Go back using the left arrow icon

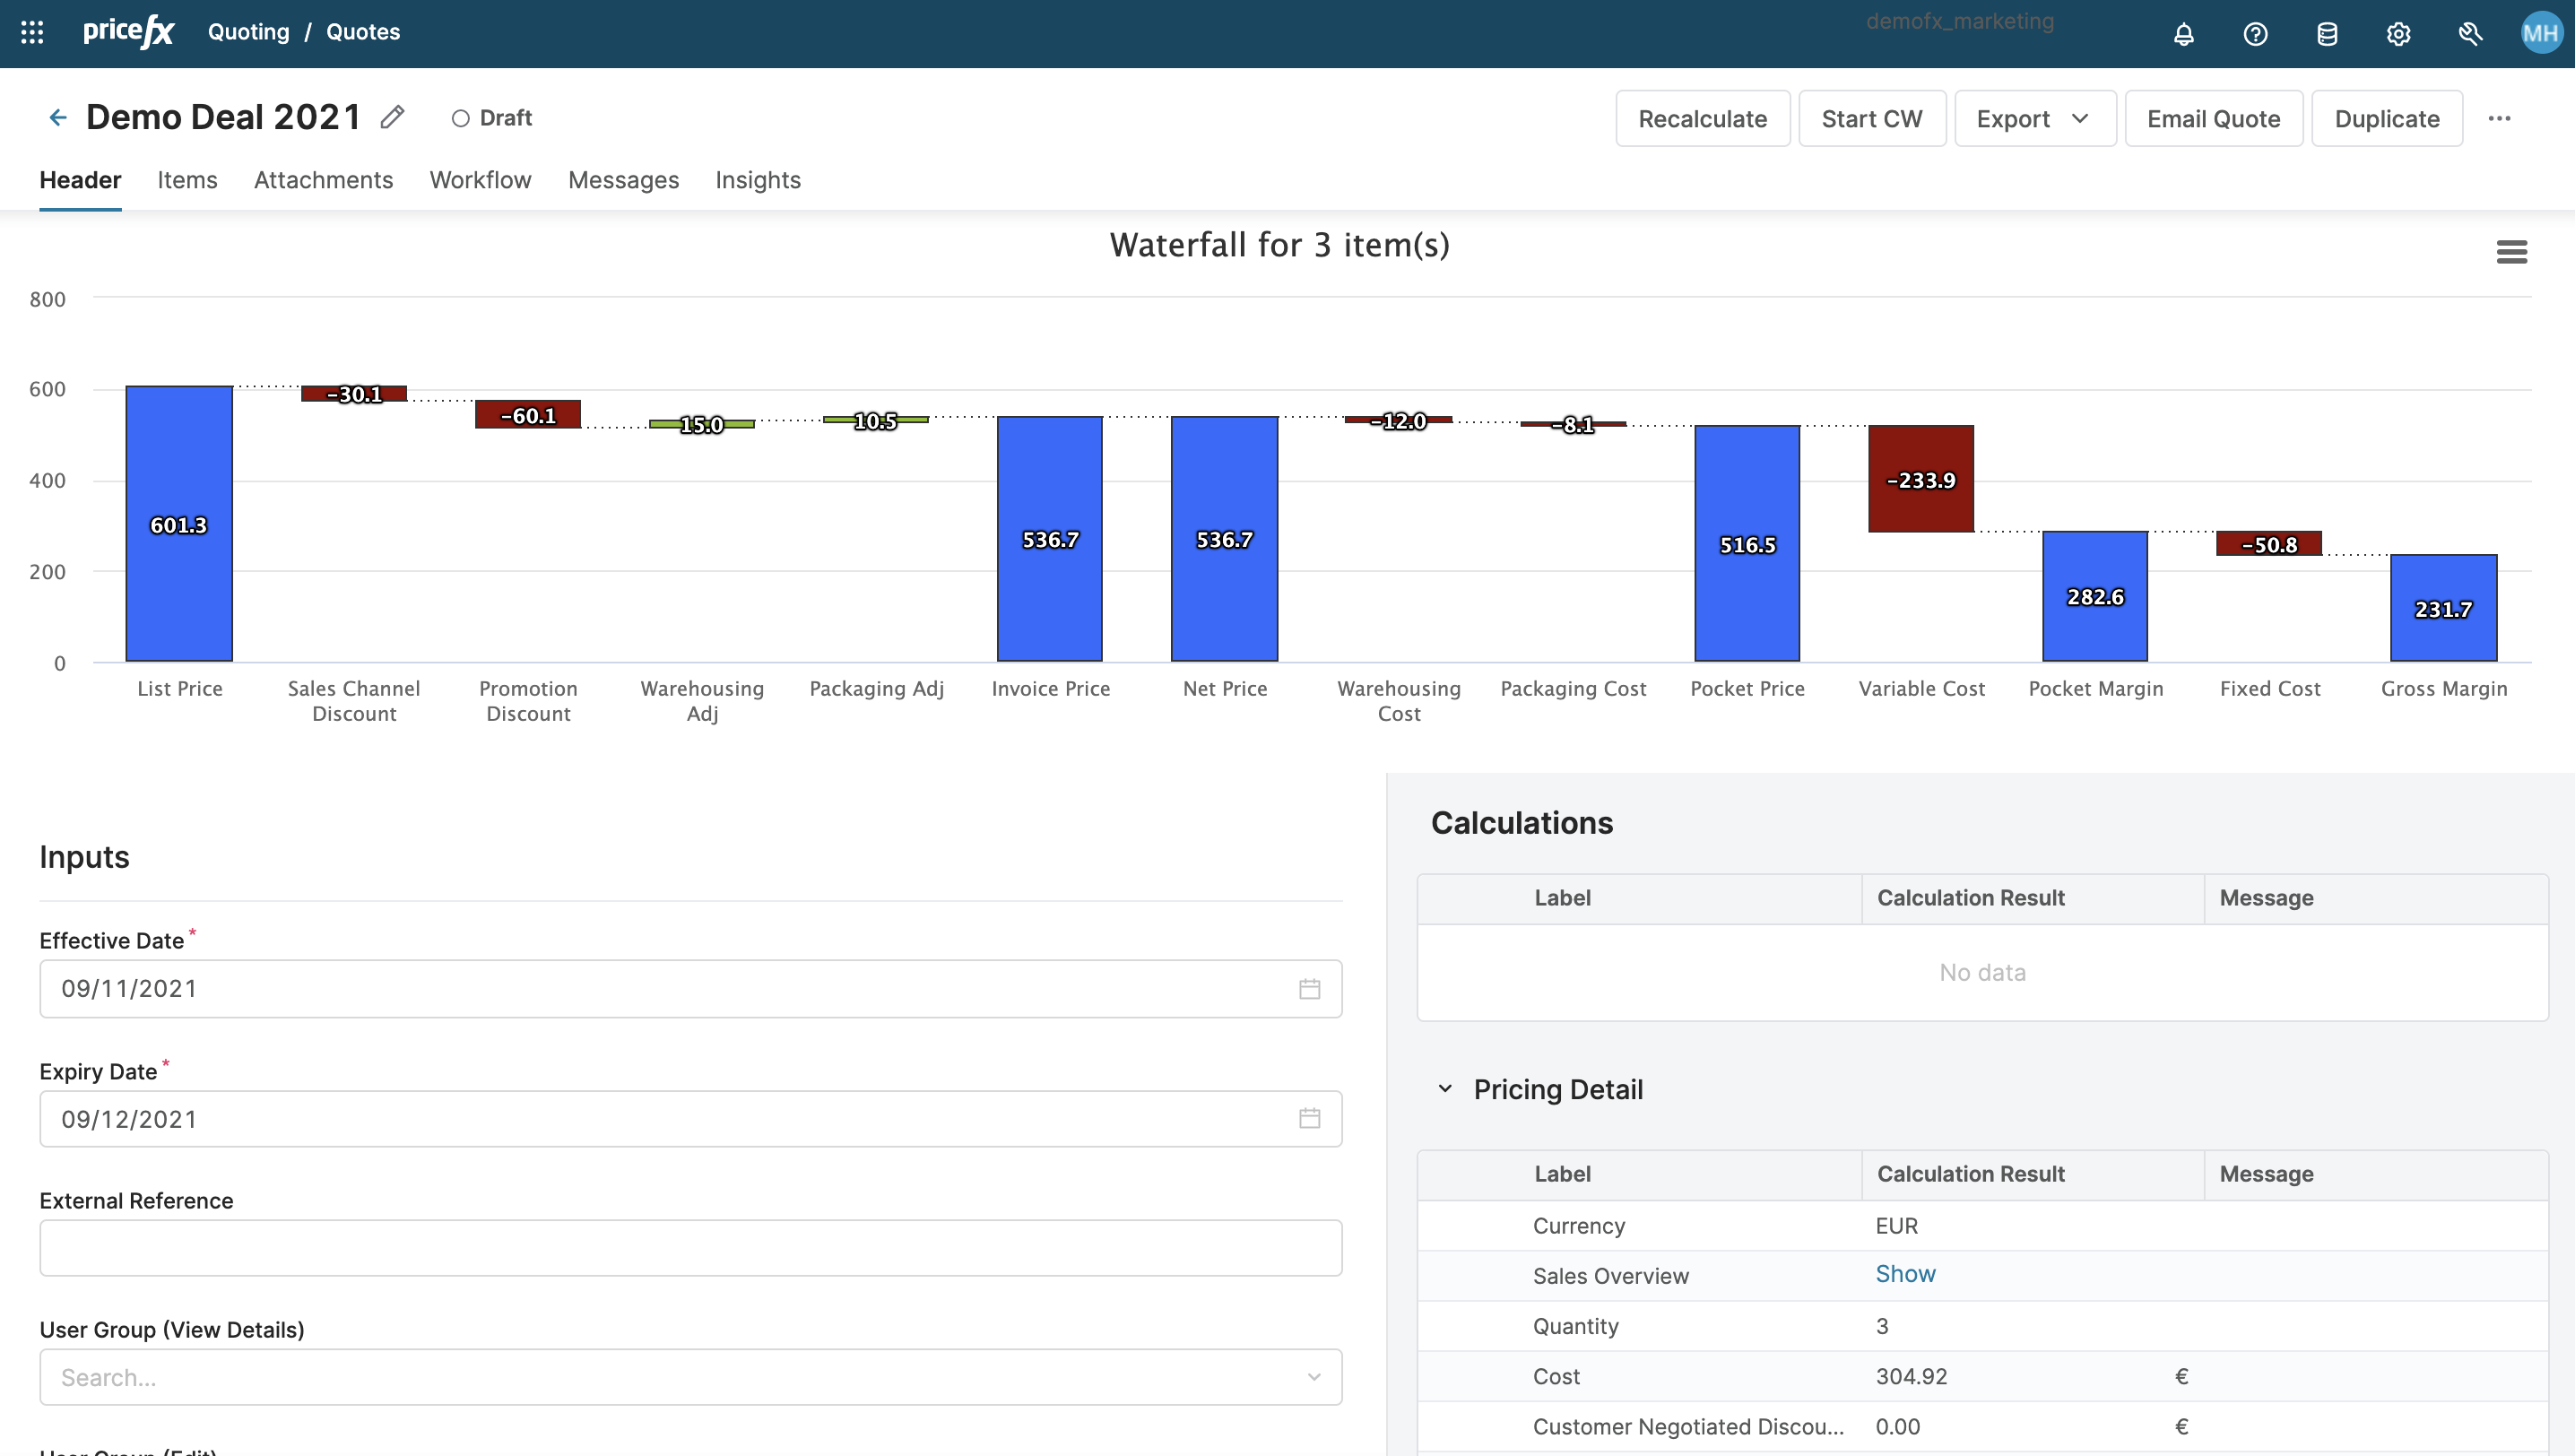pos(58,118)
